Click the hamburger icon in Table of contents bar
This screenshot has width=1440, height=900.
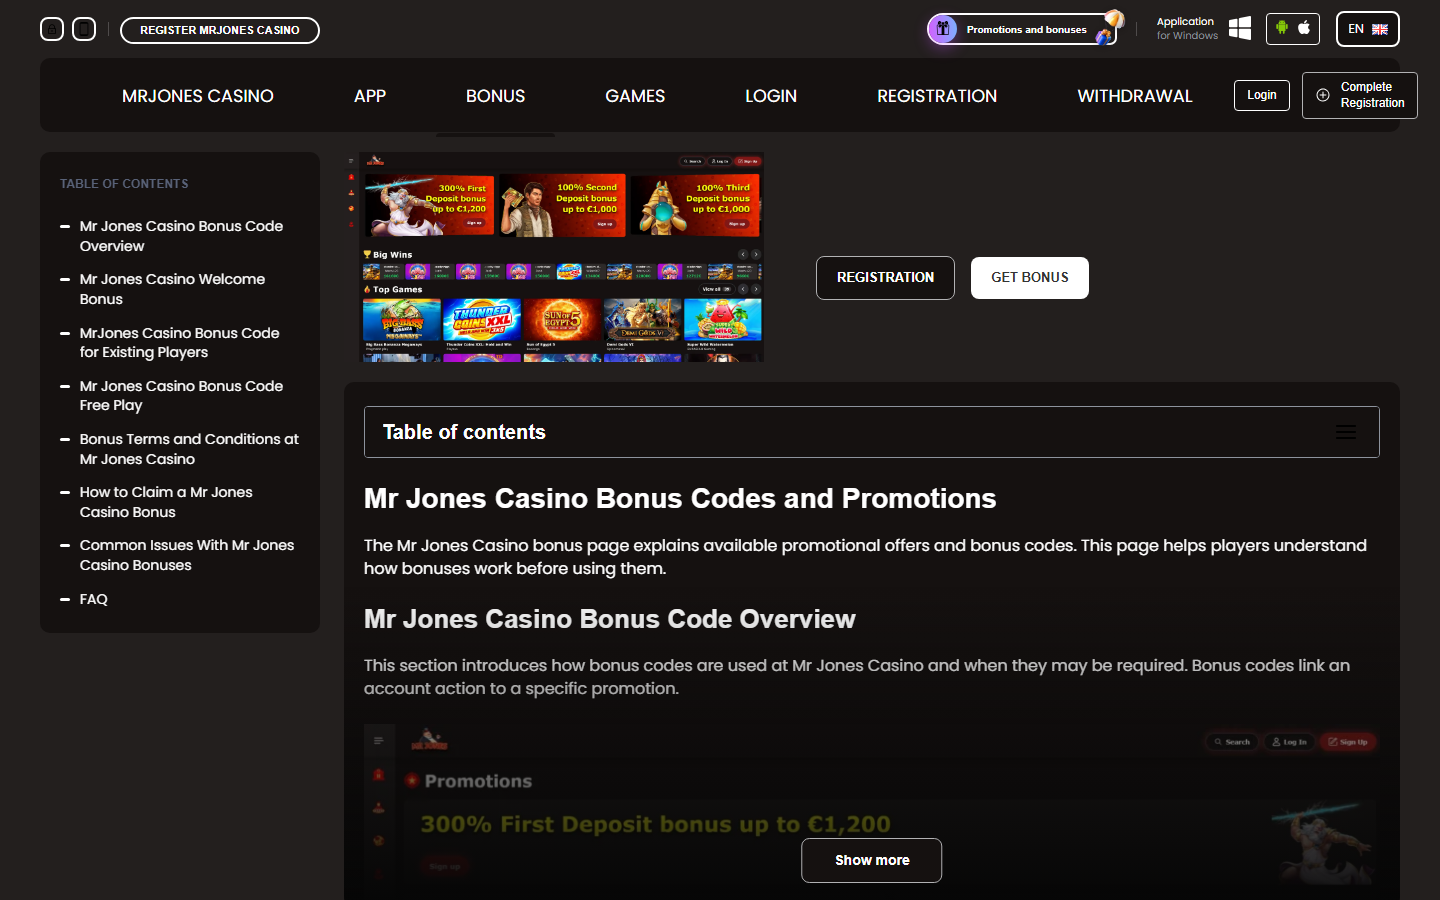pos(1346,432)
